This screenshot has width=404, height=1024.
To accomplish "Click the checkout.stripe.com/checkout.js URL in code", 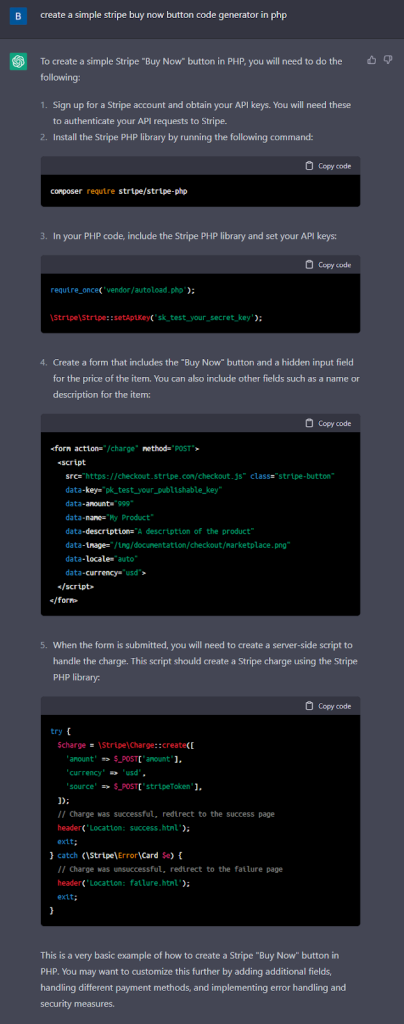I will click(163, 476).
